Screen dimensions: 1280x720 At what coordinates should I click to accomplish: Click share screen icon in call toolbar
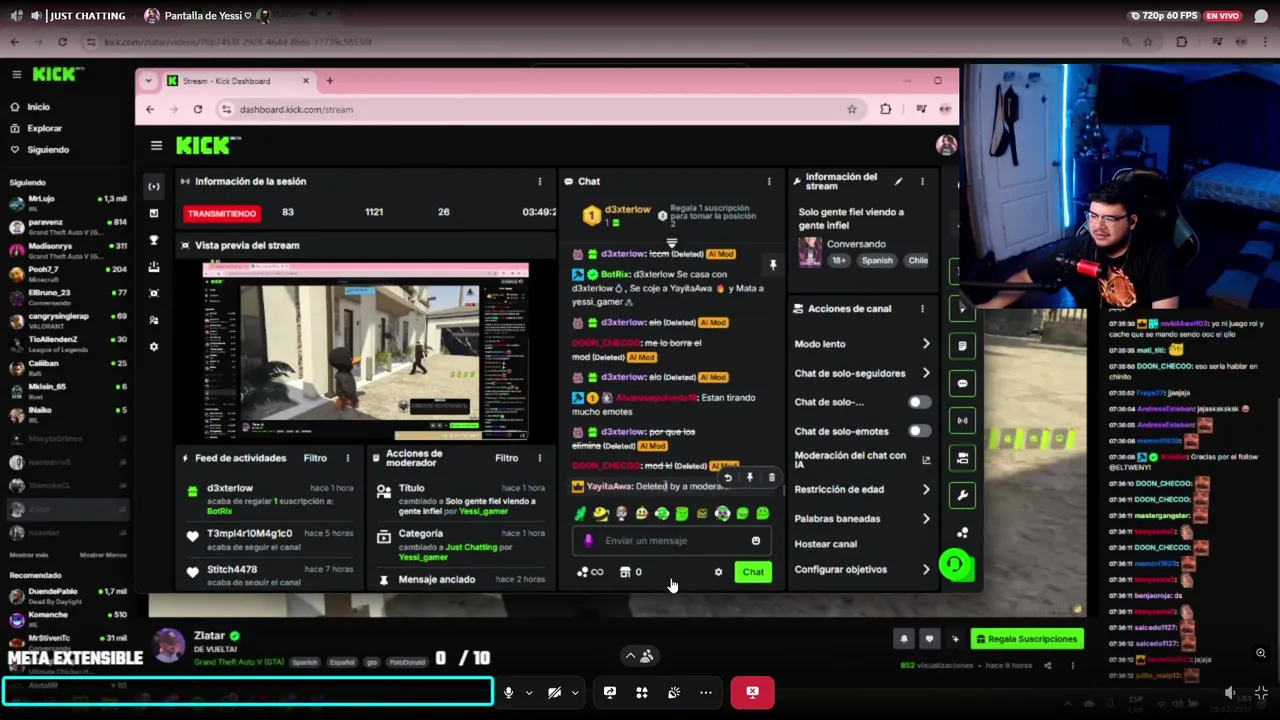click(x=610, y=692)
